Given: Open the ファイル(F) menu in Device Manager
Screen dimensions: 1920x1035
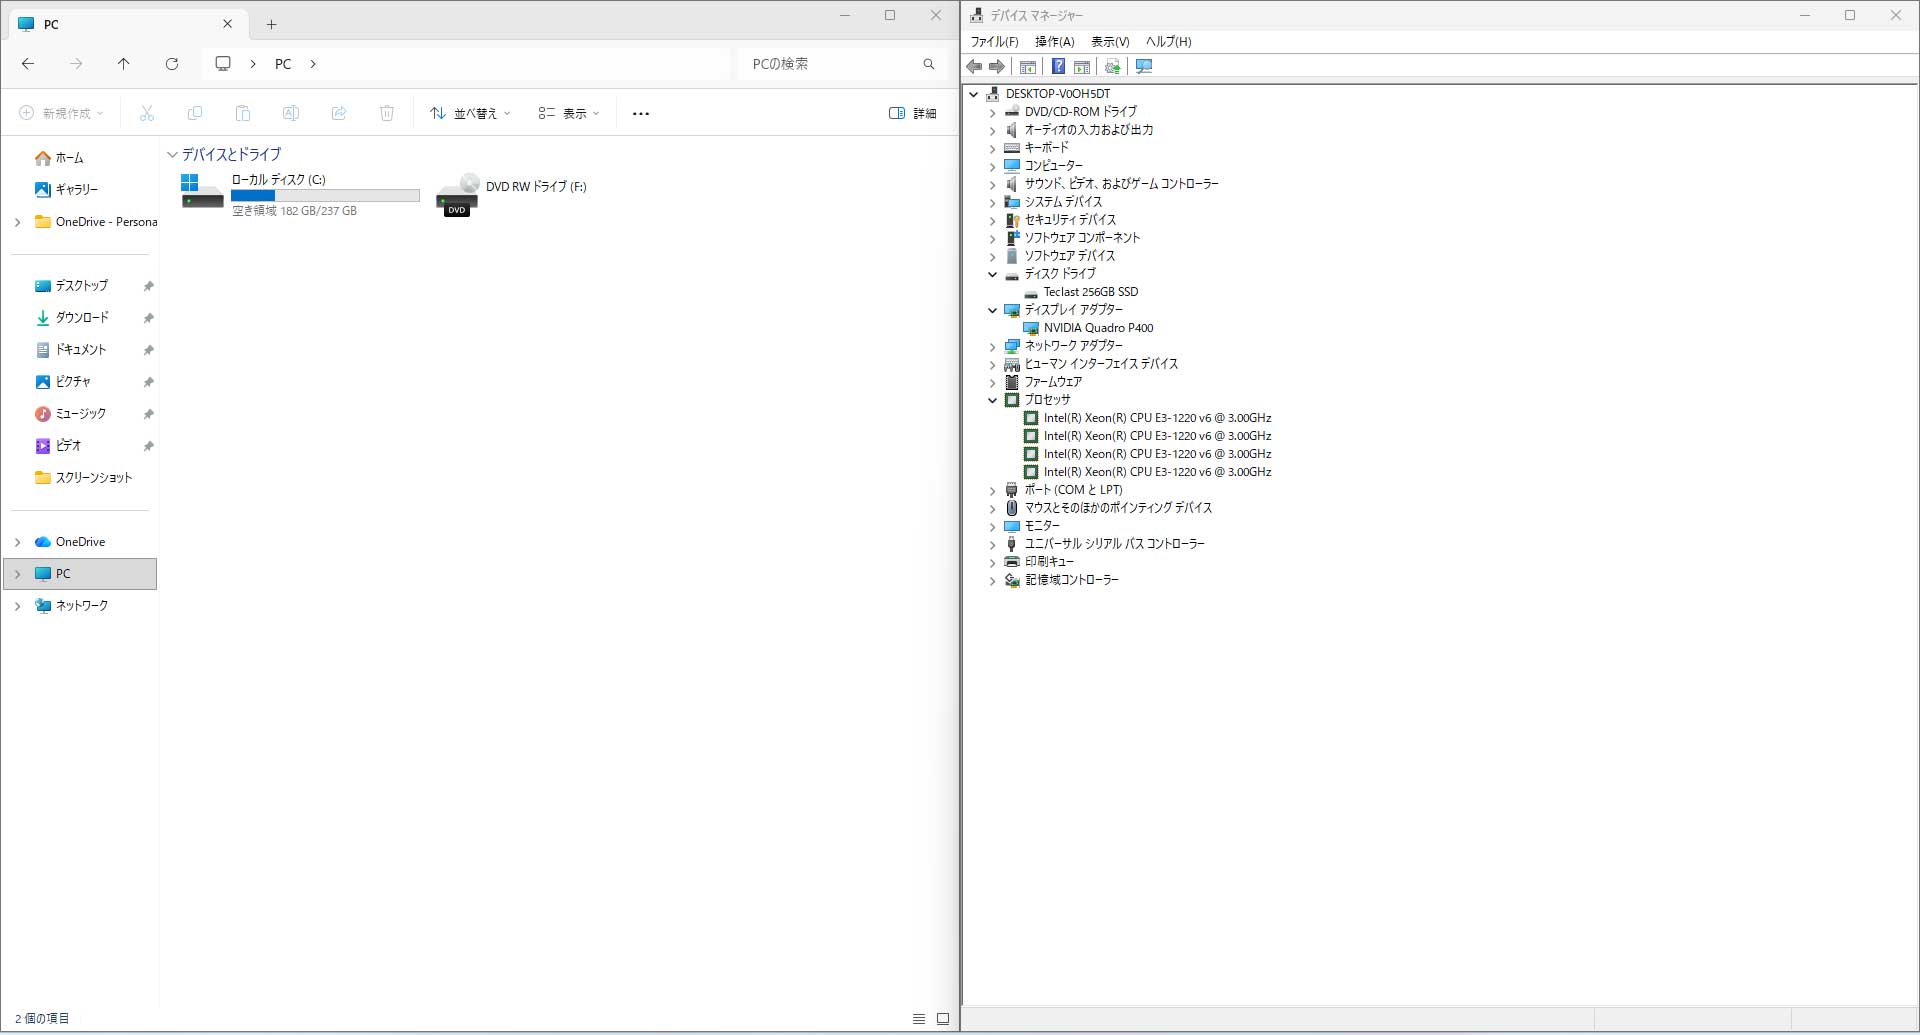Looking at the screenshot, I should [x=994, y=42].
